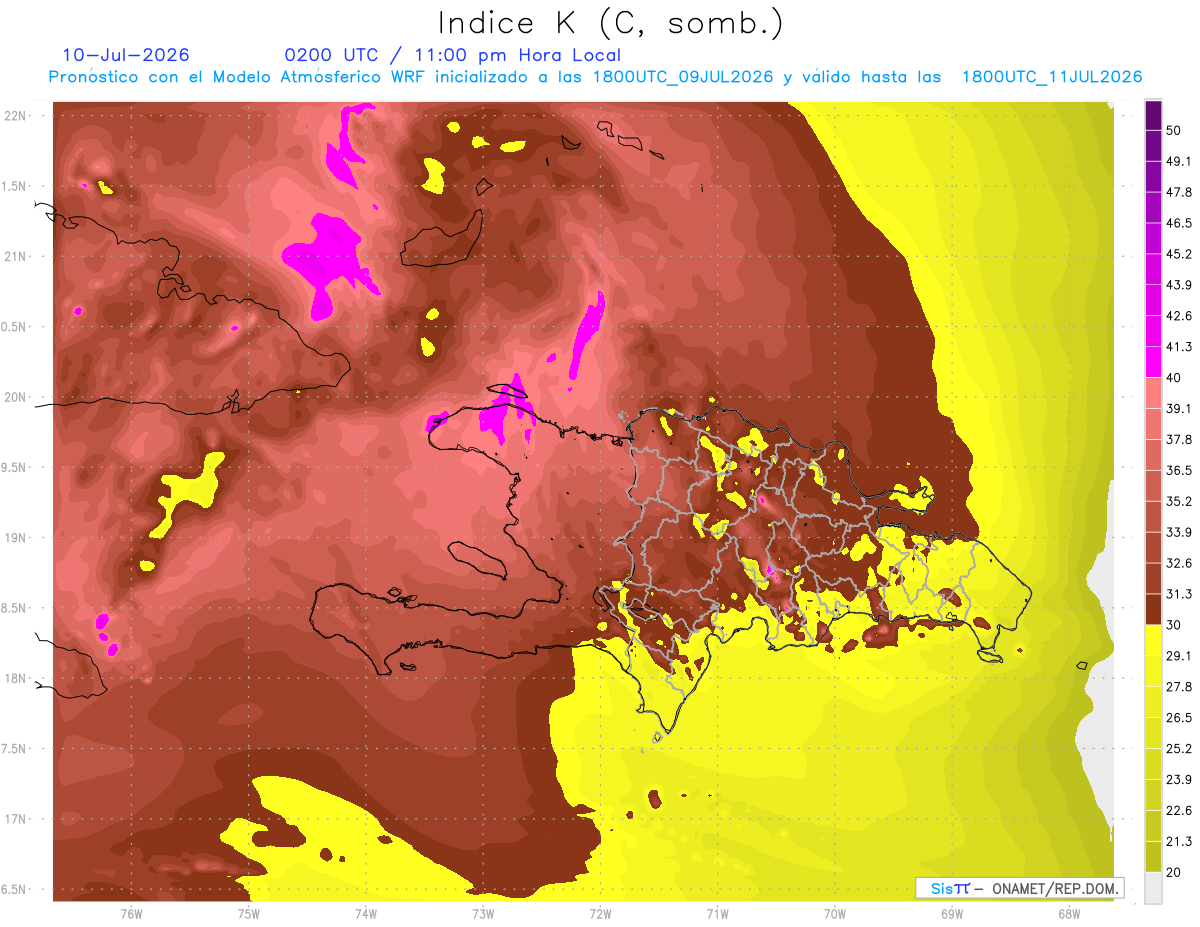Click the colorbar value "35.2"
The image size is (1200, 927).
click(x=1178, y=502)
